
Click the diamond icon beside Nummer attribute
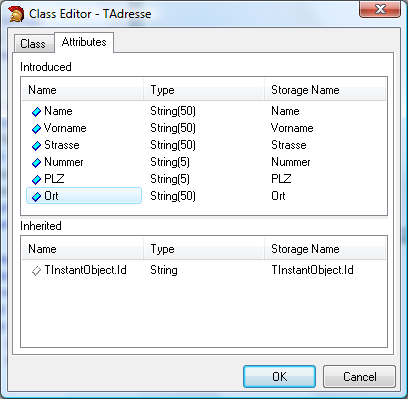pos(36,163)
